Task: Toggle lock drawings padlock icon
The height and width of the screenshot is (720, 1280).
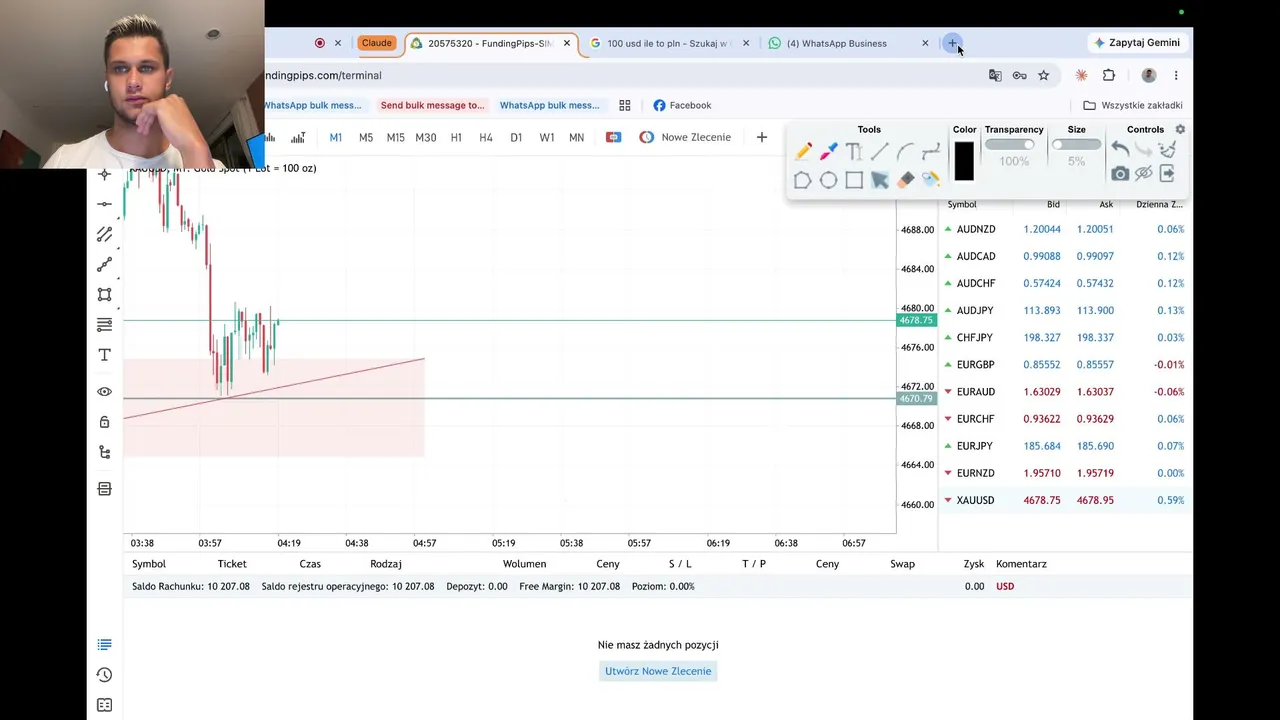Action: 104,422
